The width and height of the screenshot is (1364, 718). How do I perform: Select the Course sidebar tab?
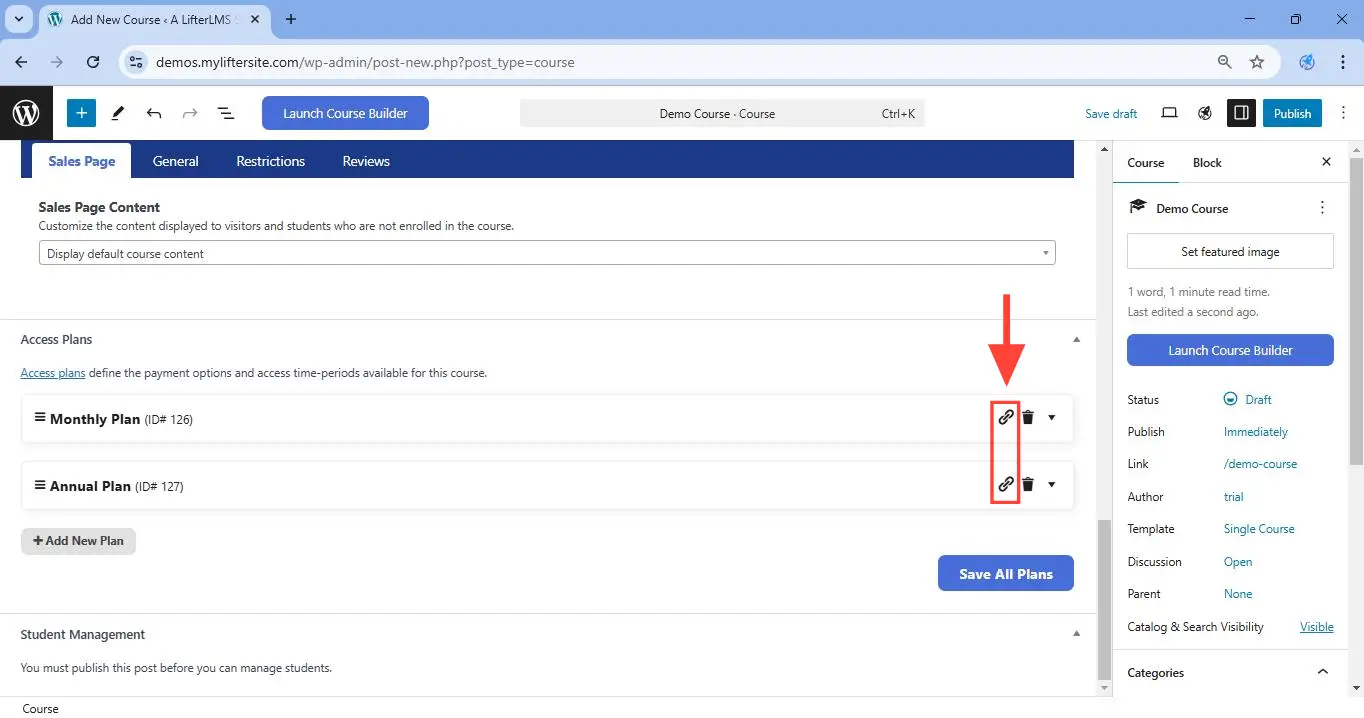coord(1146,162)
